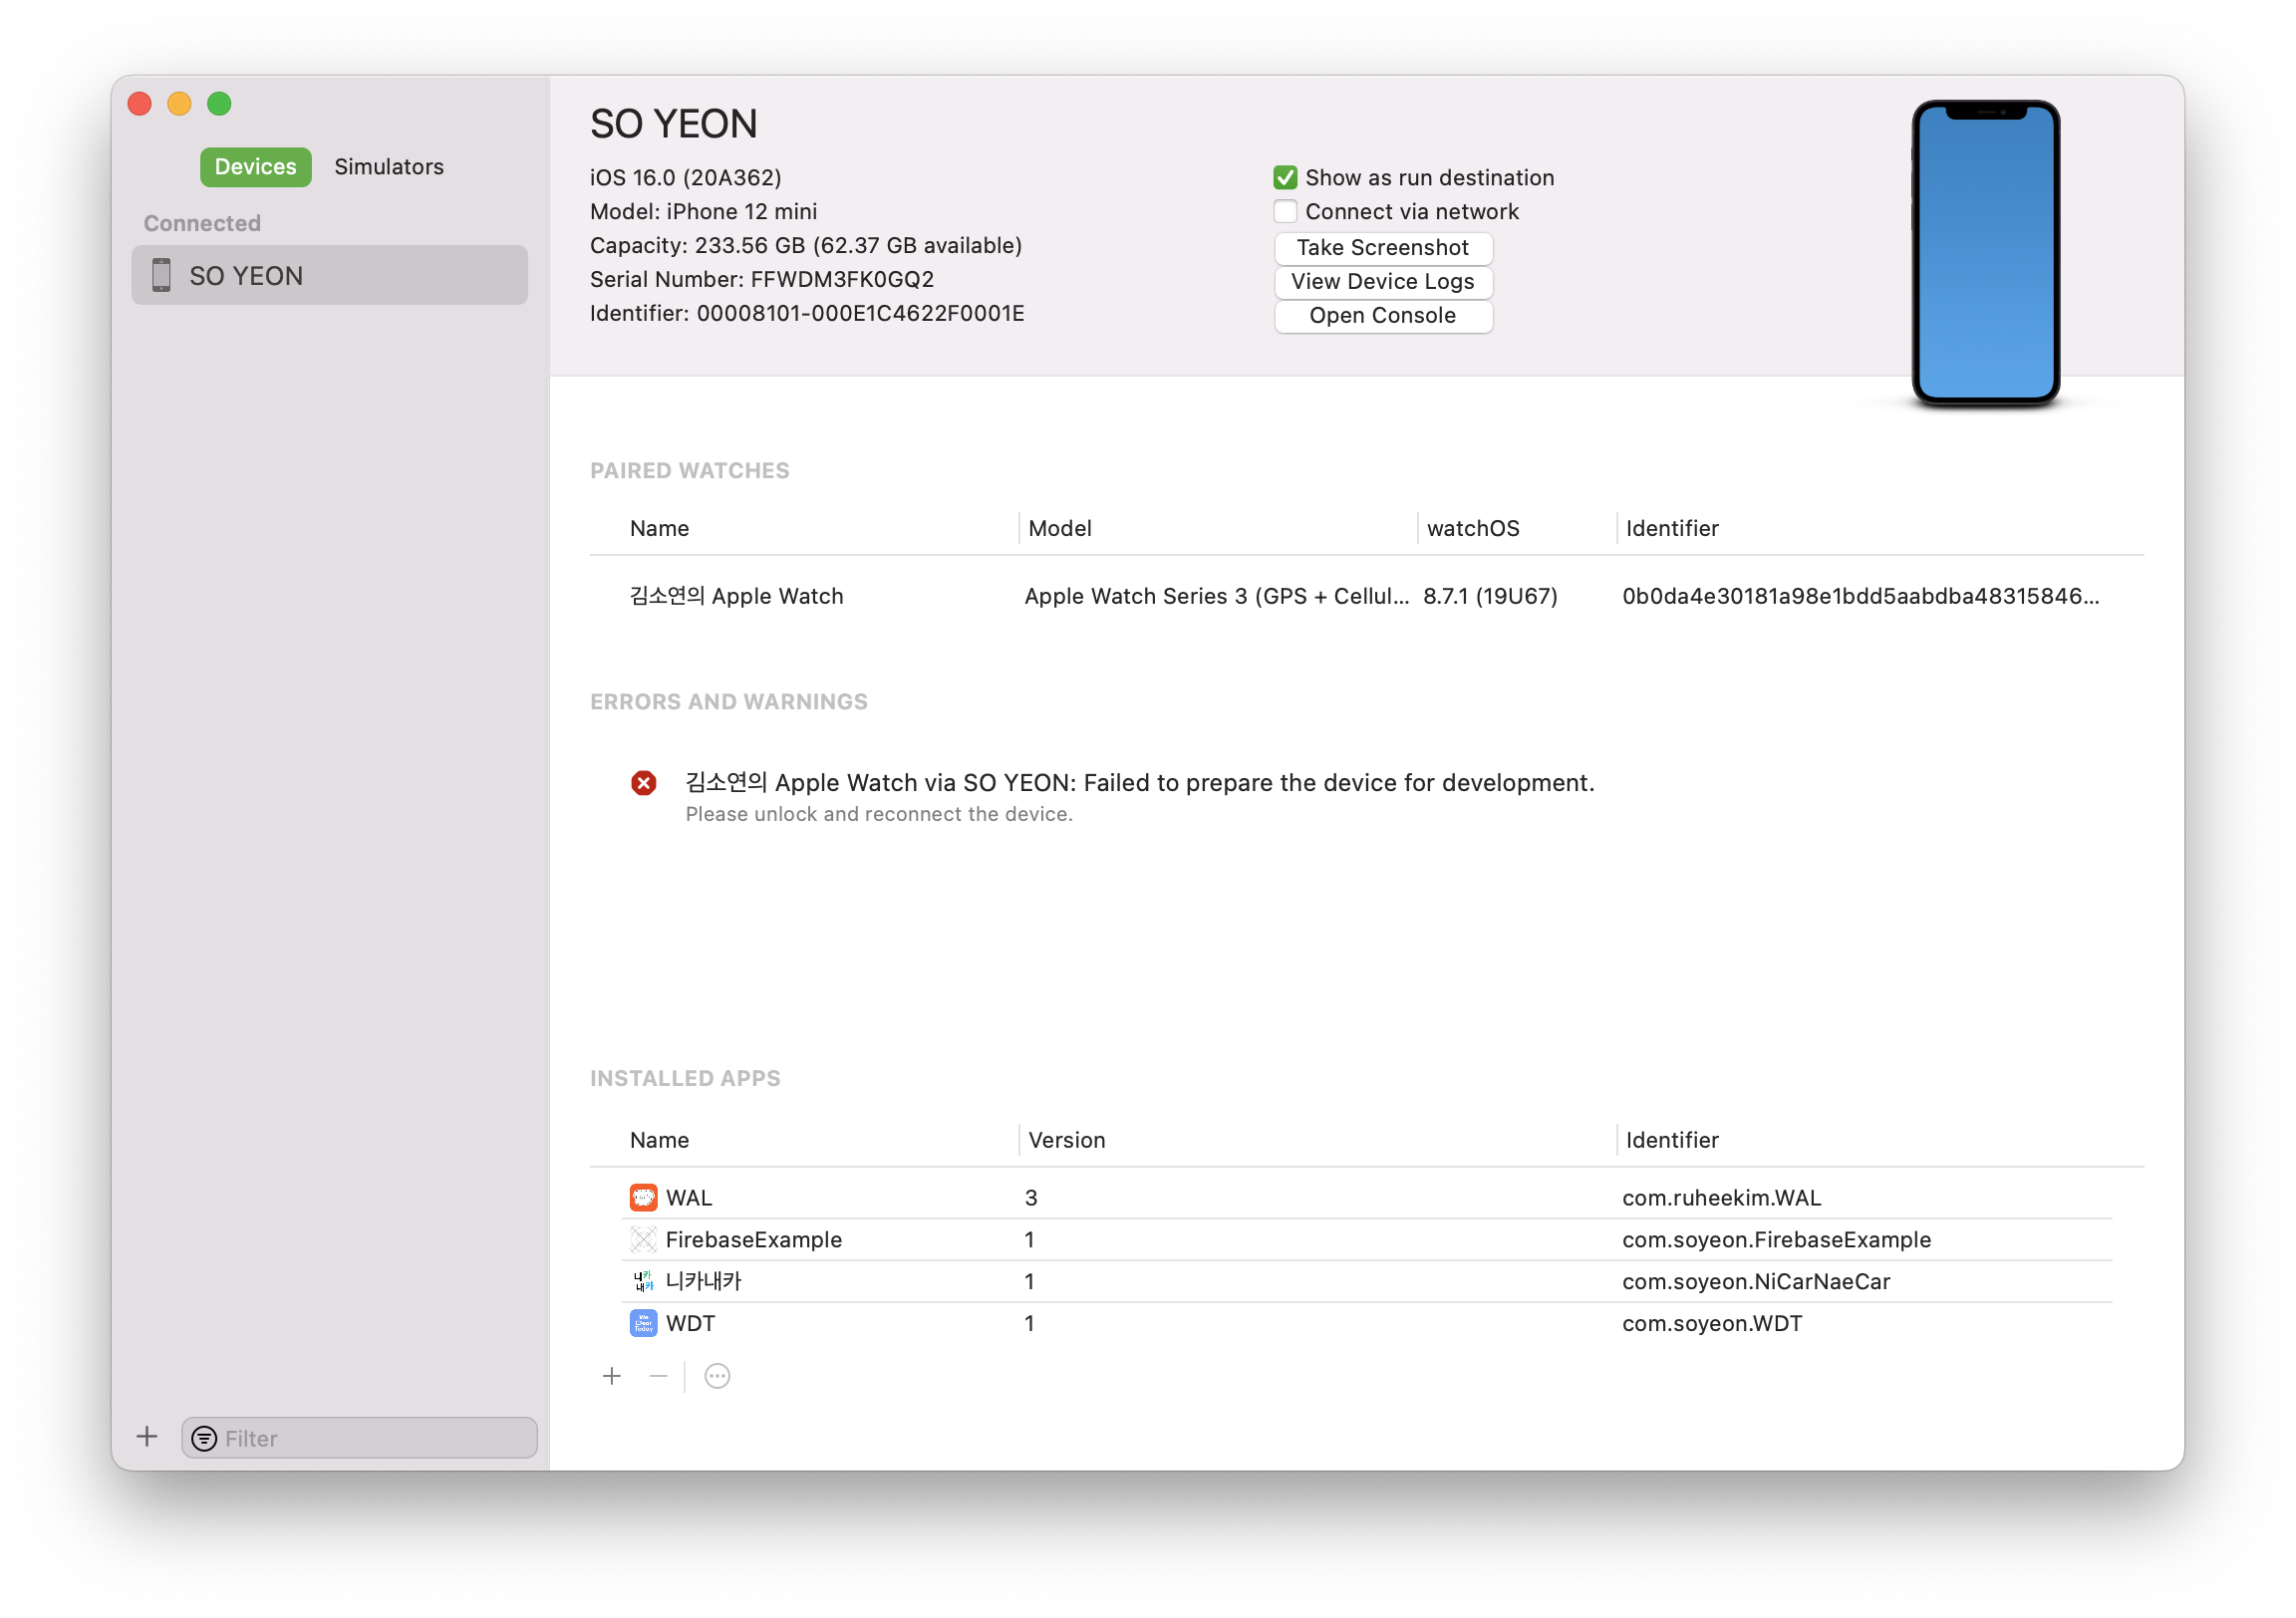2296x1618 pixels.
Task: Click the device Identifier 00008101 text
Action: (x=806, y=313)
